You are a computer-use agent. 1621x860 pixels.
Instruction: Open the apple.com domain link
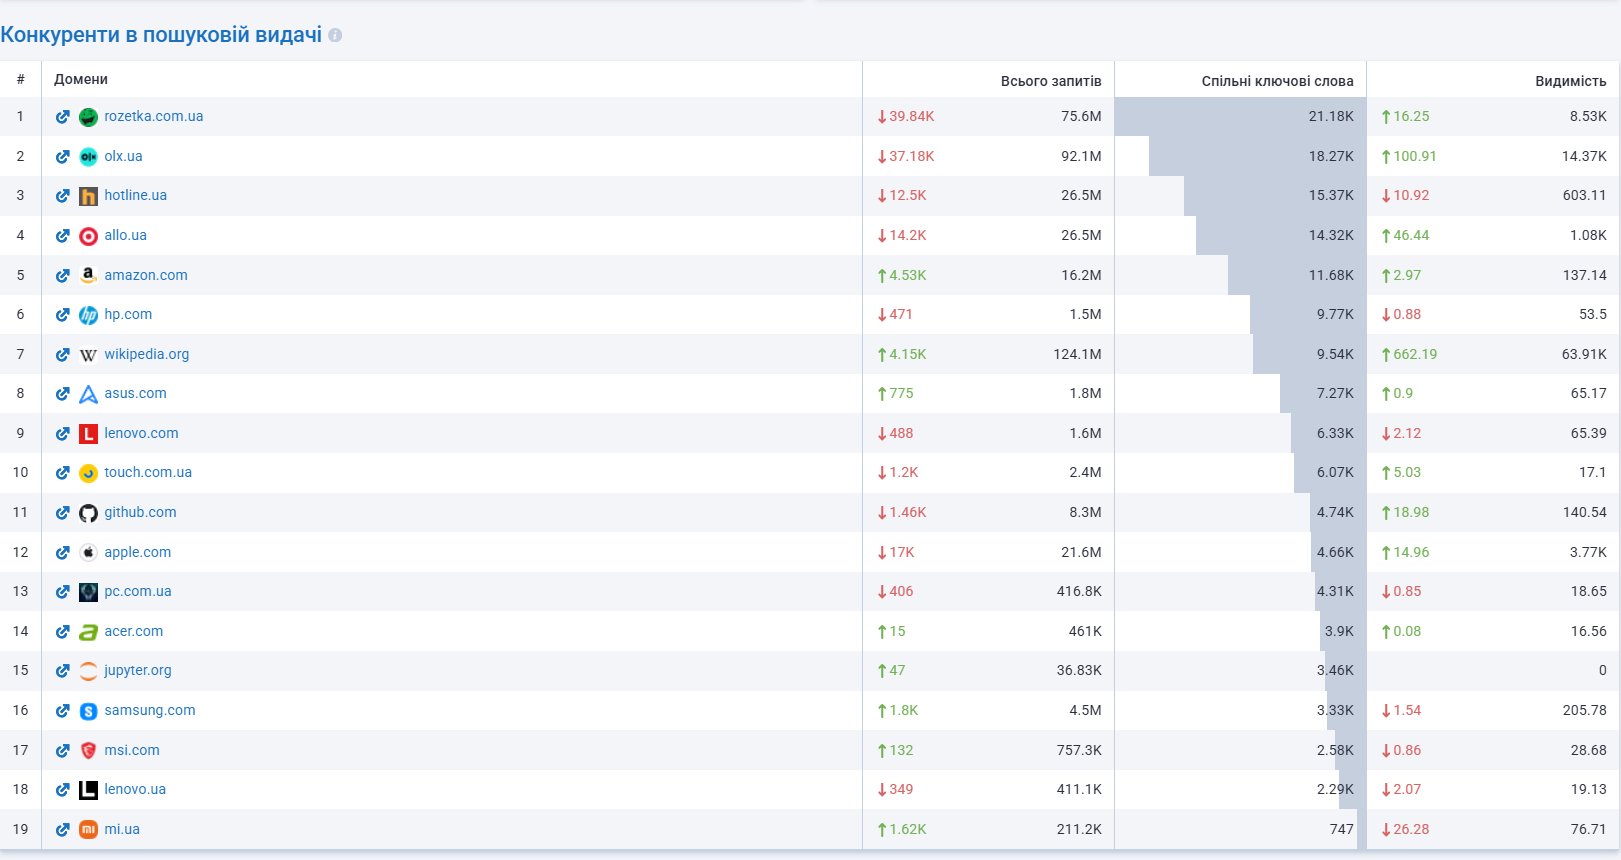point(138,552)
